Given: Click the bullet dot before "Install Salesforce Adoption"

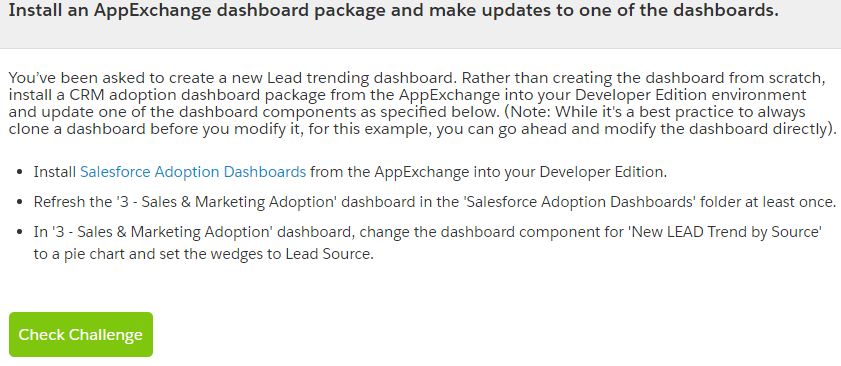Looking at the screenshot, I should click(x=20, y=172).
